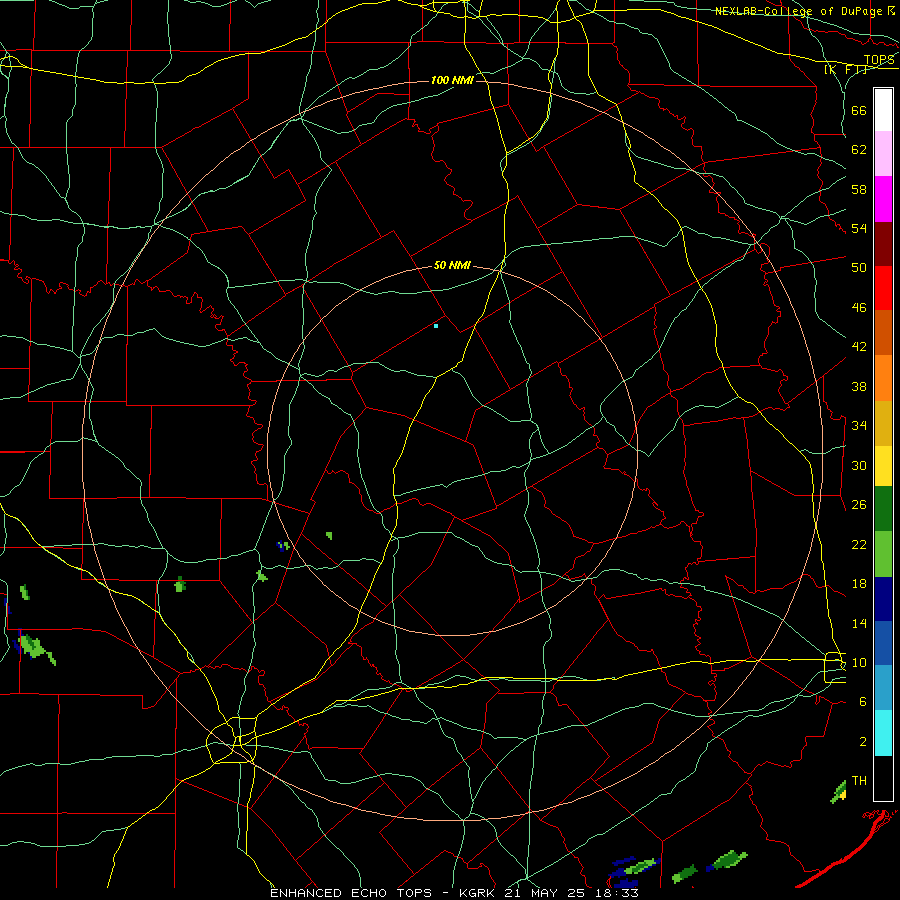900x900 pixels.
Task: Click the "50 NMI" range ring label
Action: pyautogui.click(x=452, y=265)
